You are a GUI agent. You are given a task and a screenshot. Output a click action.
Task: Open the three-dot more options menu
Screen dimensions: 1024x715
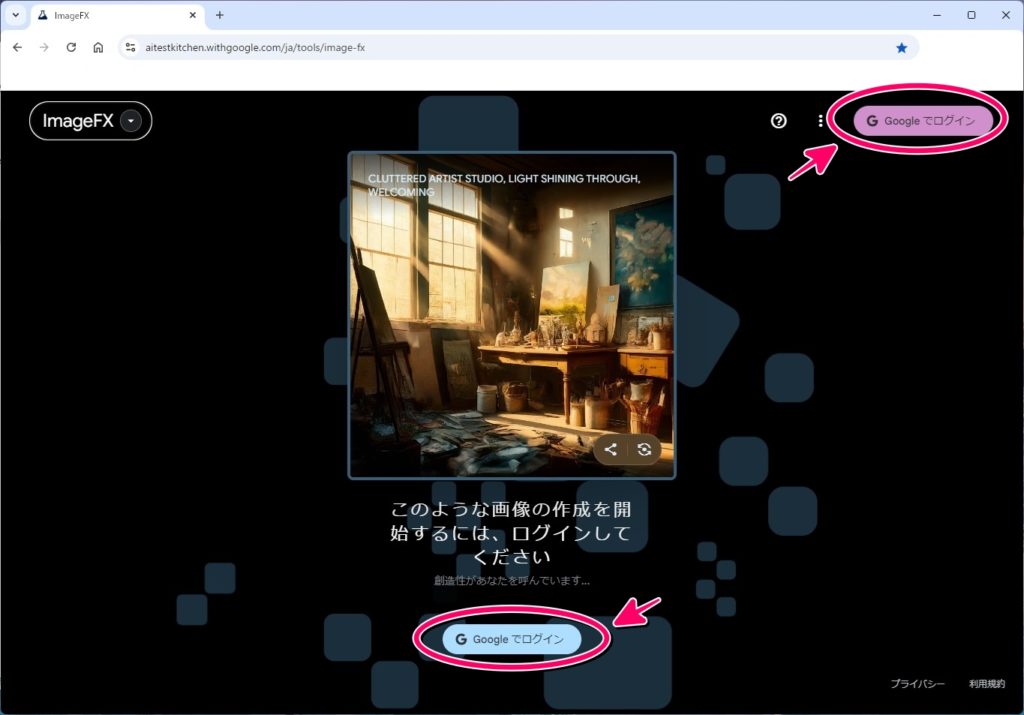(x=821, y=121)
